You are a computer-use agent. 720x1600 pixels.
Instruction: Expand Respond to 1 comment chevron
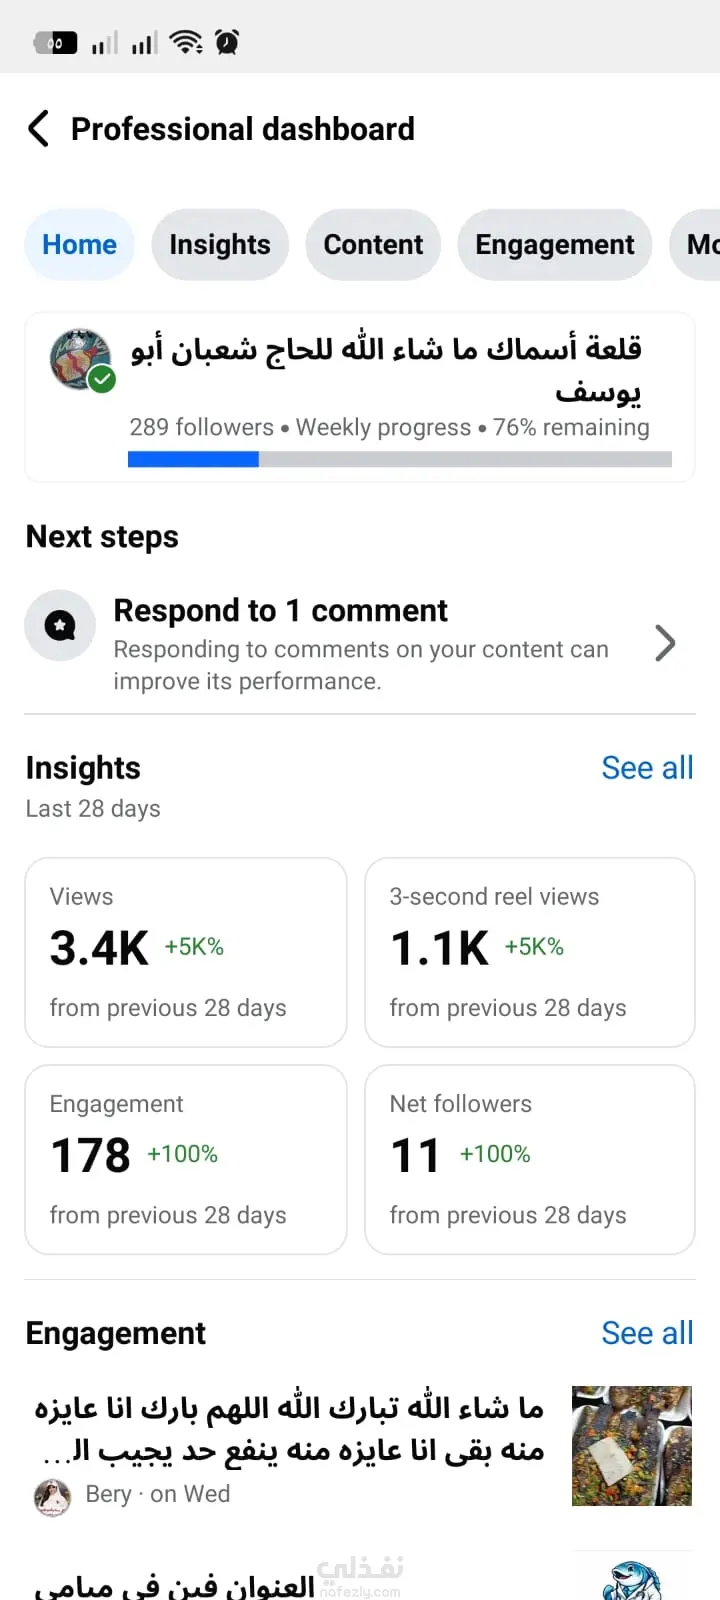tap(665, 643)
